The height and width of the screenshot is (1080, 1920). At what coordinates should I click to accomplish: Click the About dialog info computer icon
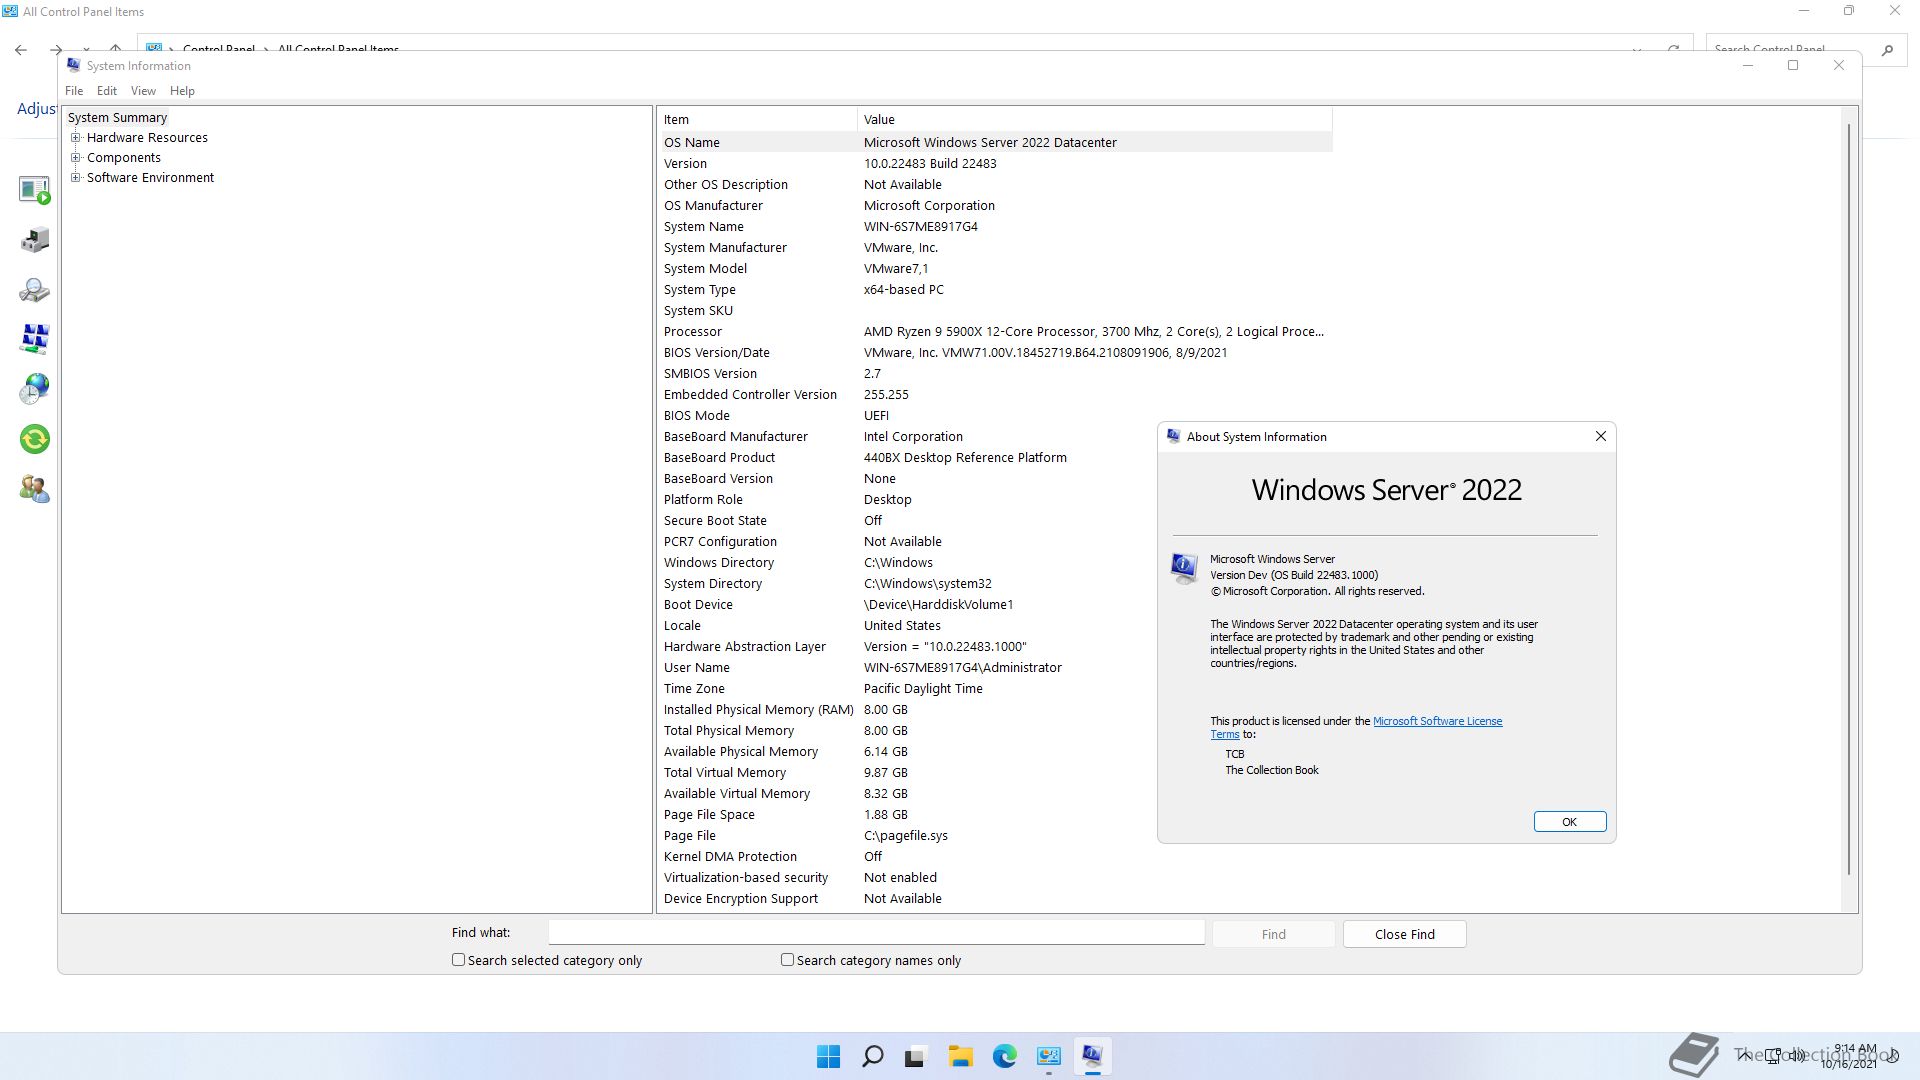click(x=1184, y=568)
